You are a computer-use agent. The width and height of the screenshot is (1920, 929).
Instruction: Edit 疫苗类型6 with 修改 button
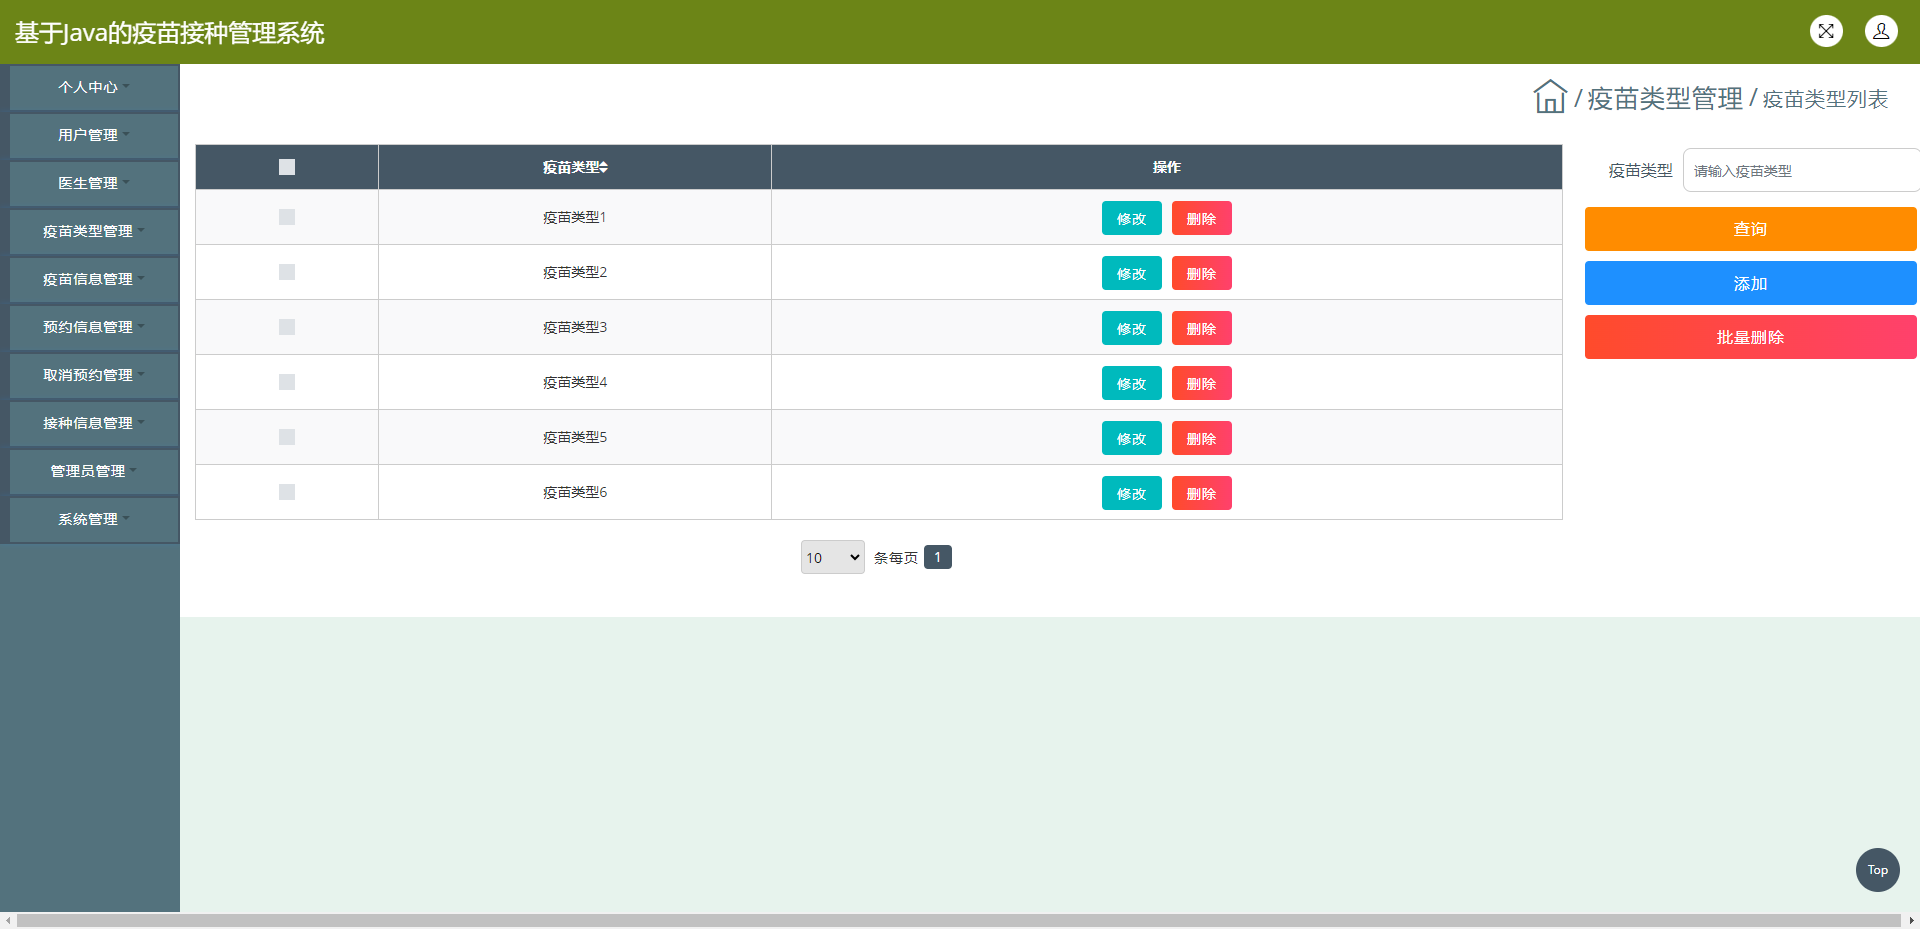(x=1131, y=493)
